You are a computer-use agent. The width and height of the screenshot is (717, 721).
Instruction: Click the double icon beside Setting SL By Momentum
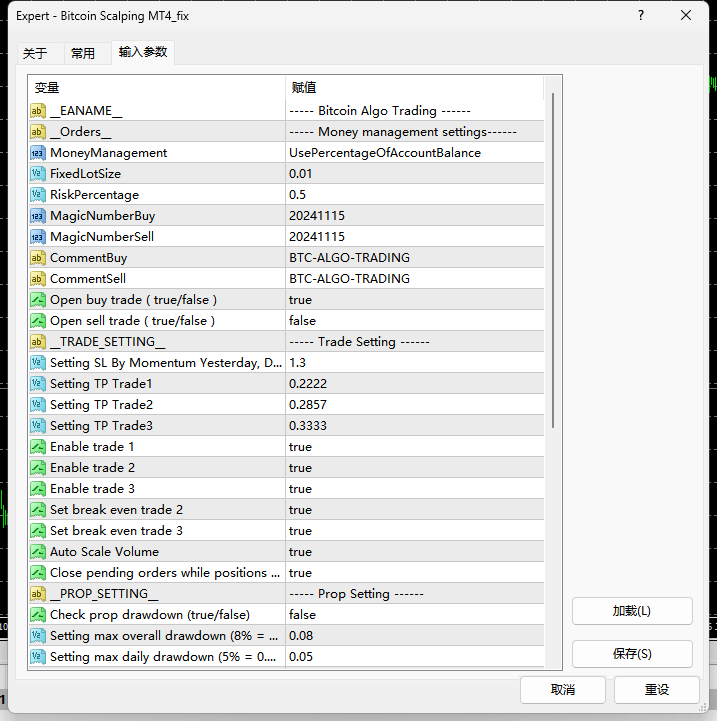tap(38, 363)
